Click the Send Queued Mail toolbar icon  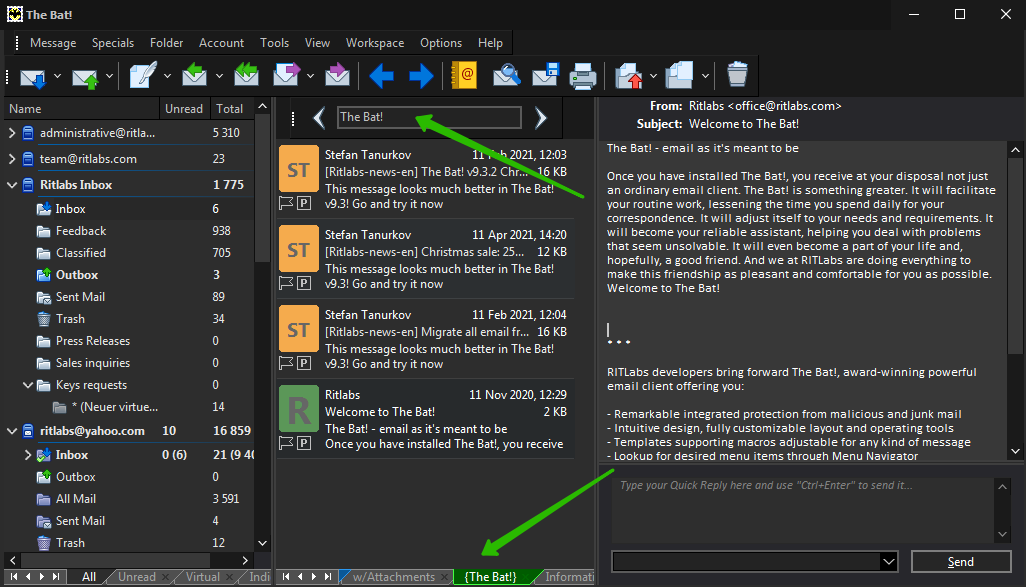[x=84, y=77]
